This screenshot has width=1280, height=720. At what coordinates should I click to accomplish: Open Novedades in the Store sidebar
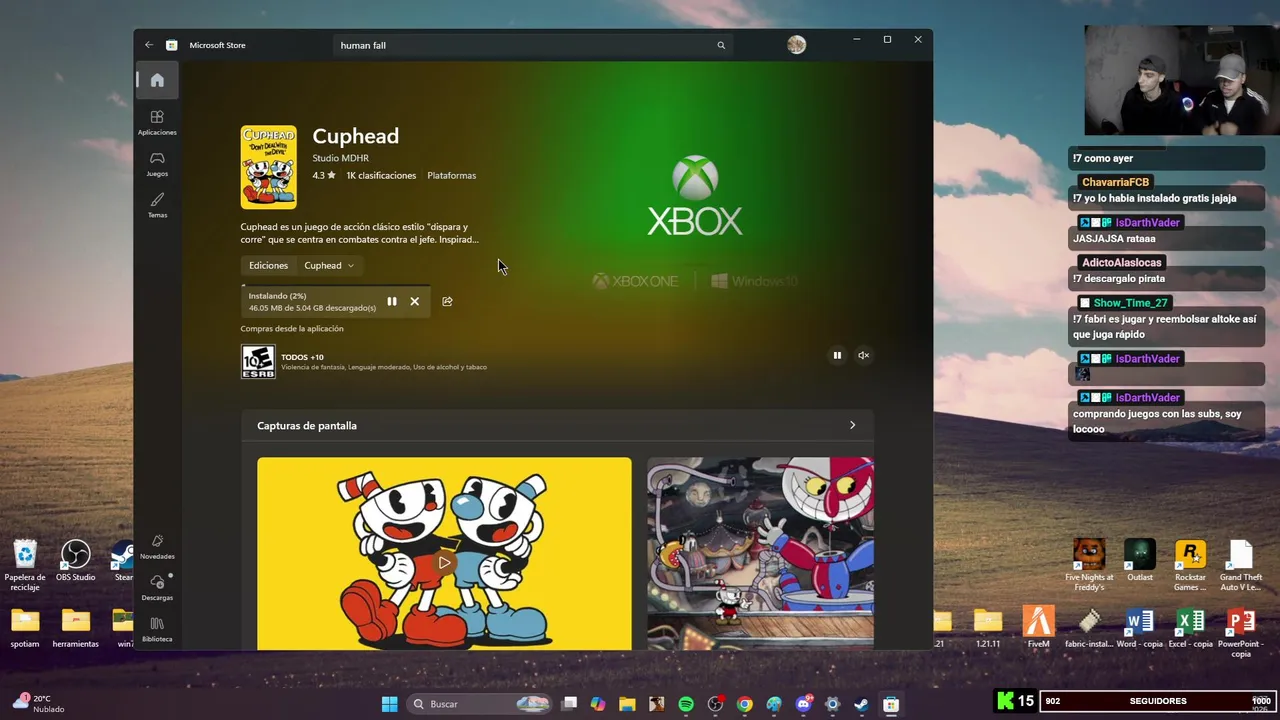157,547
